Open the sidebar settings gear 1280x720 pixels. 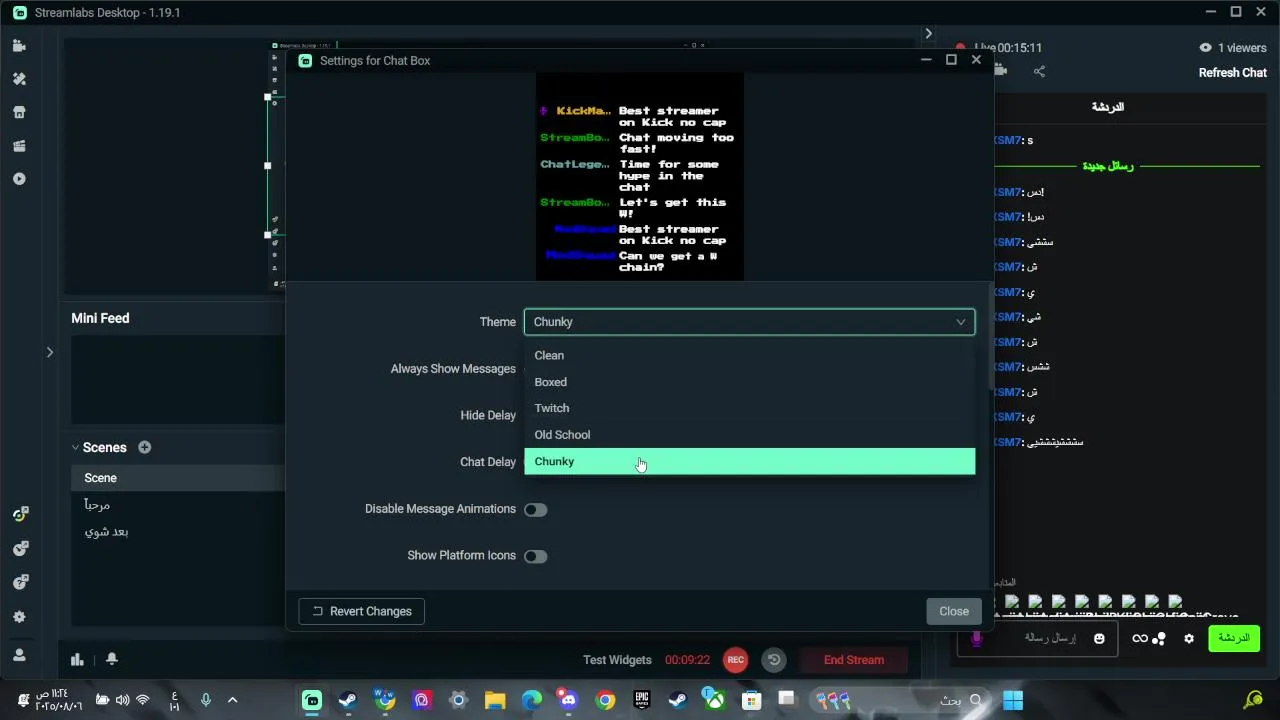(x=19, y=617)
